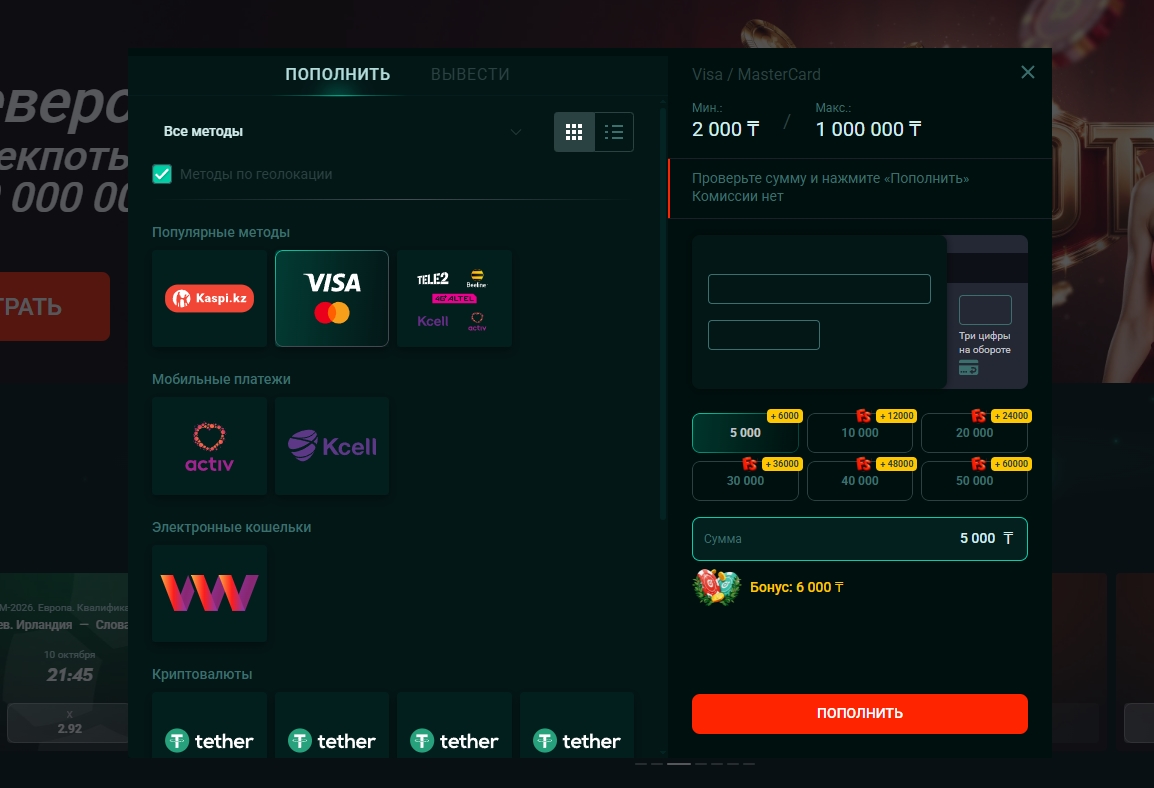Open the ВЫВЕСТИ tab

click(x=470, y=74)
